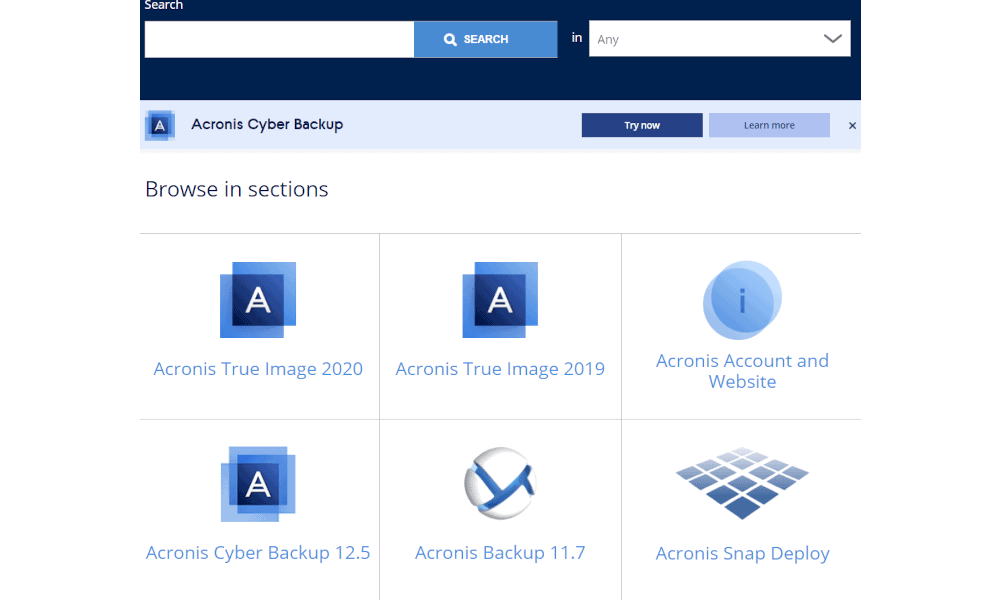Open the Acronis Cyber Backup 12.5 link
The image size is (1000, 600).
click(258, 553)
